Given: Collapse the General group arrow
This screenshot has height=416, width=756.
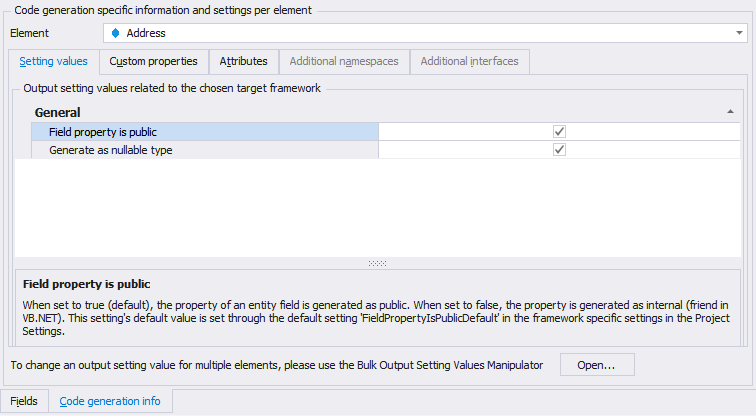Looking at the screenshot, I should coord(730,112).
